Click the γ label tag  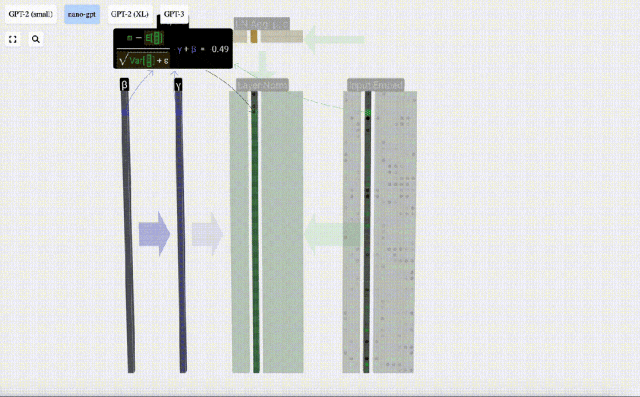178,85
